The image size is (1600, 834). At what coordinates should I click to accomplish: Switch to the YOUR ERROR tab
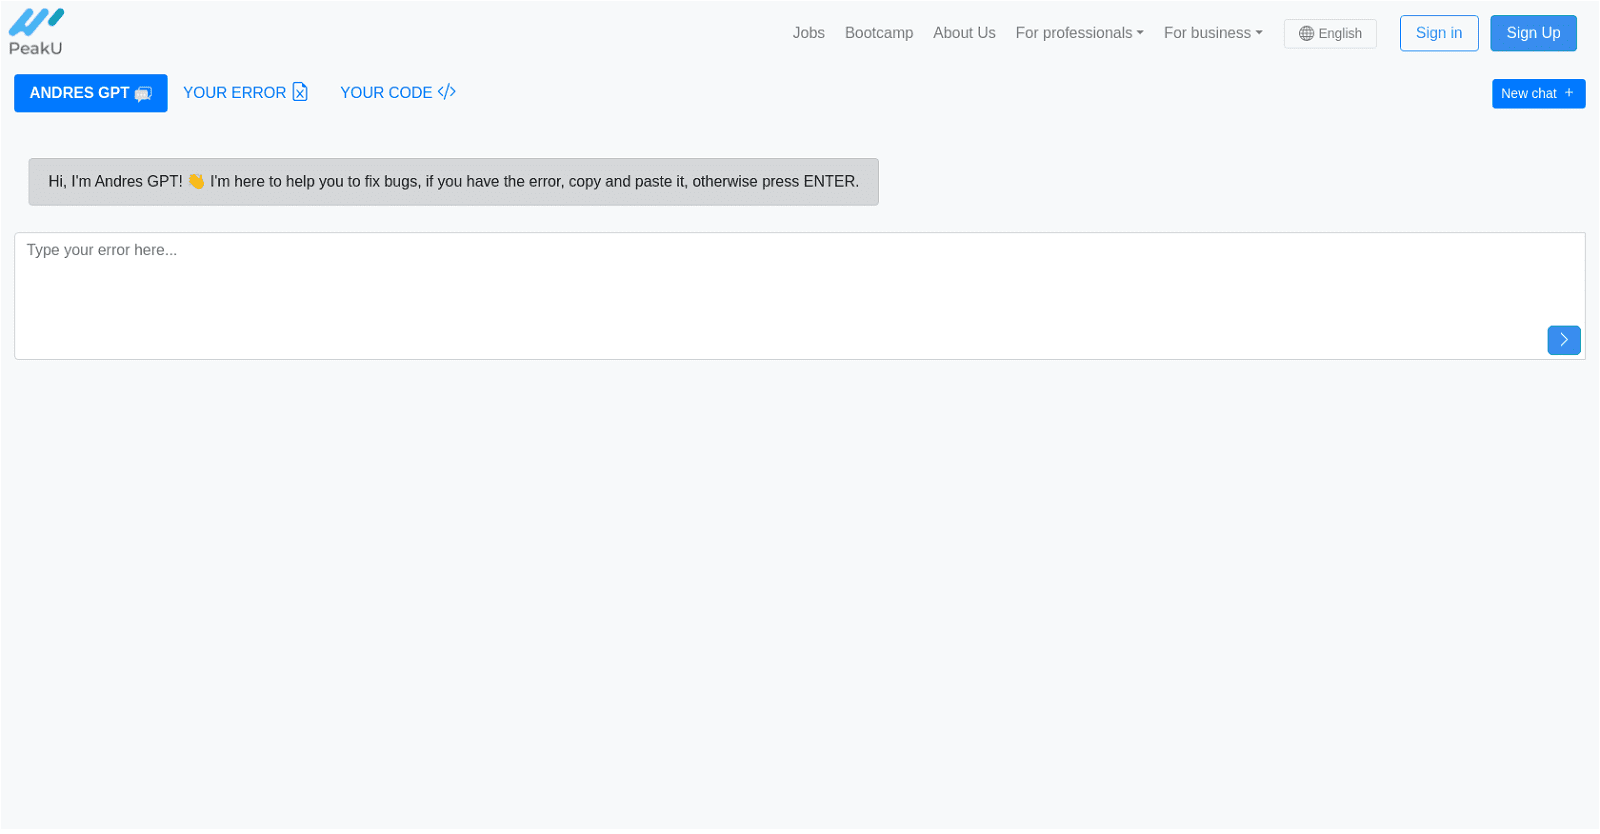click(x=235, y=93)
